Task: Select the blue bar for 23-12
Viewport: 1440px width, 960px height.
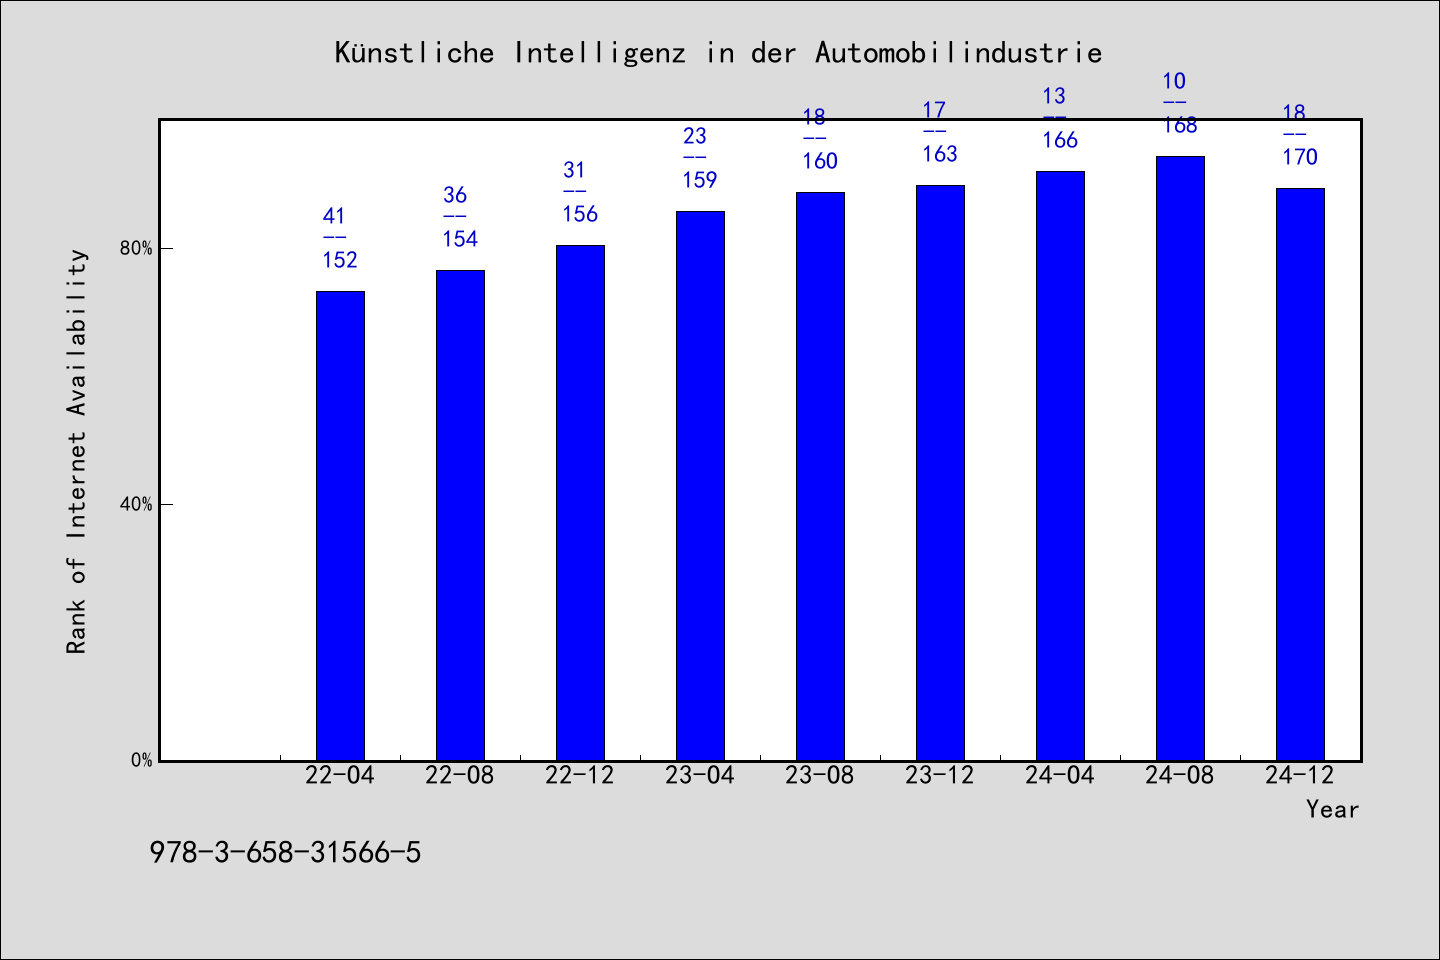Action: [x=940, y=473]
